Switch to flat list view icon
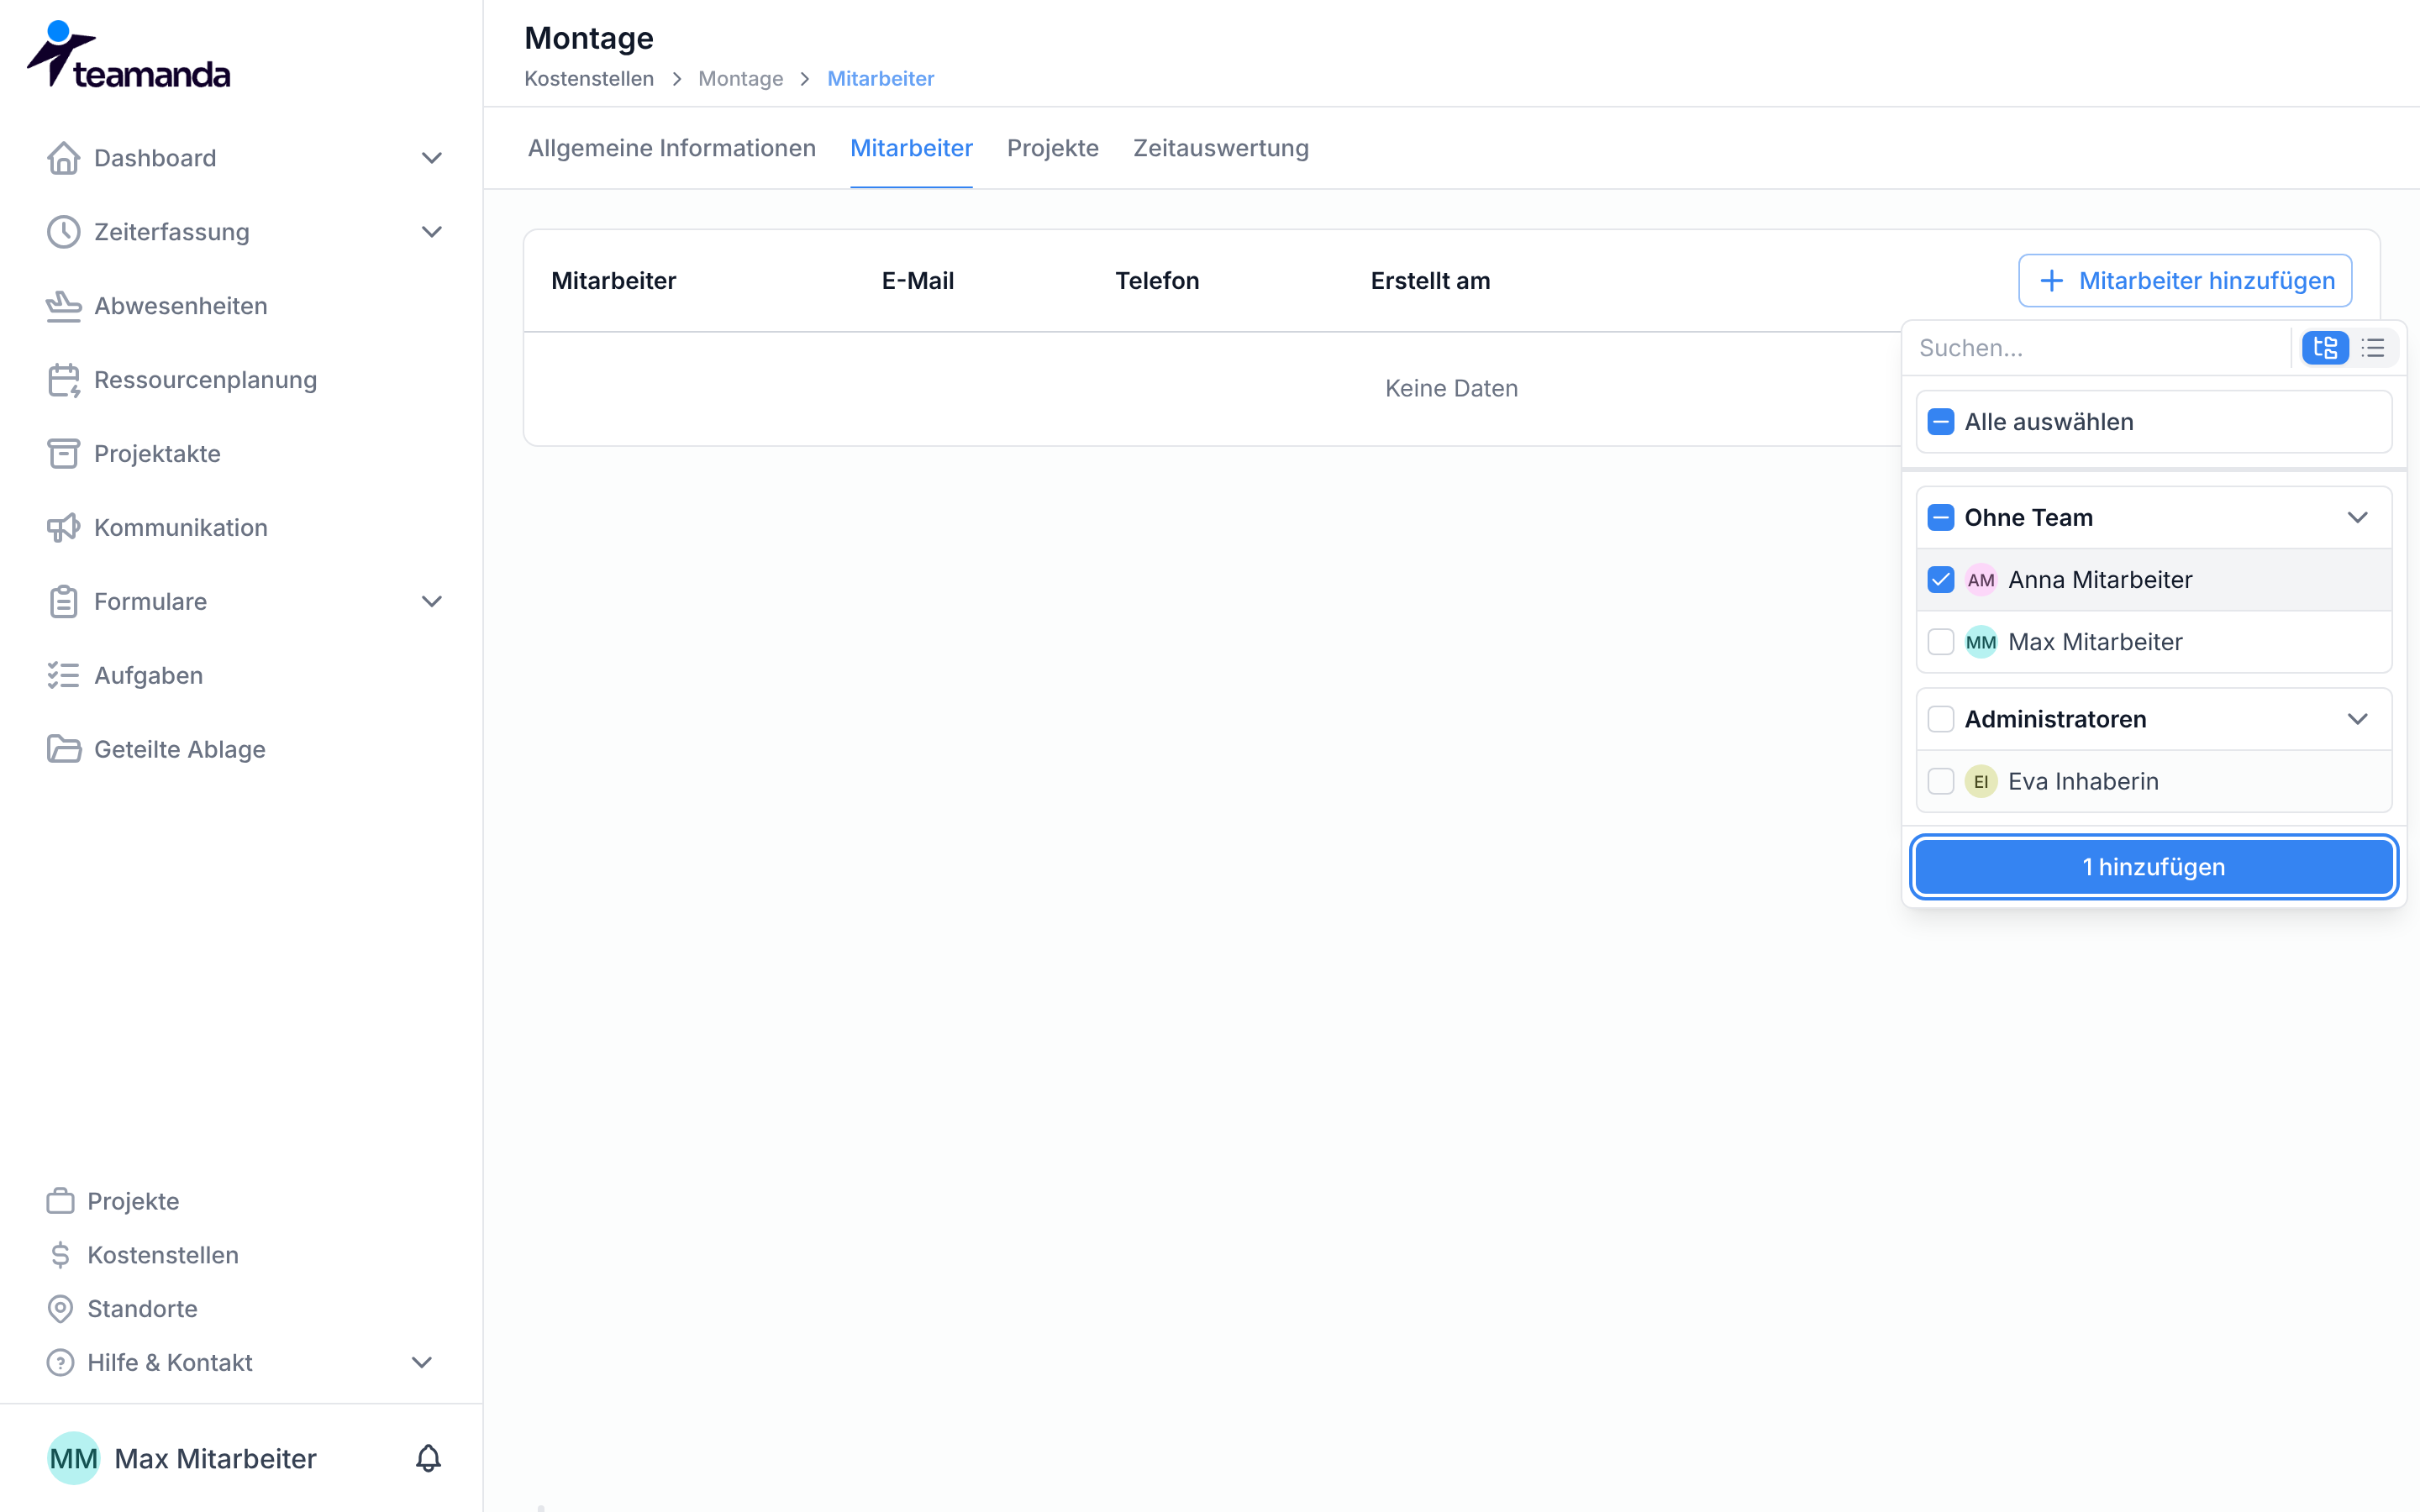The width and height of the screenshot is (2420, 1512). click(2373, 348)
